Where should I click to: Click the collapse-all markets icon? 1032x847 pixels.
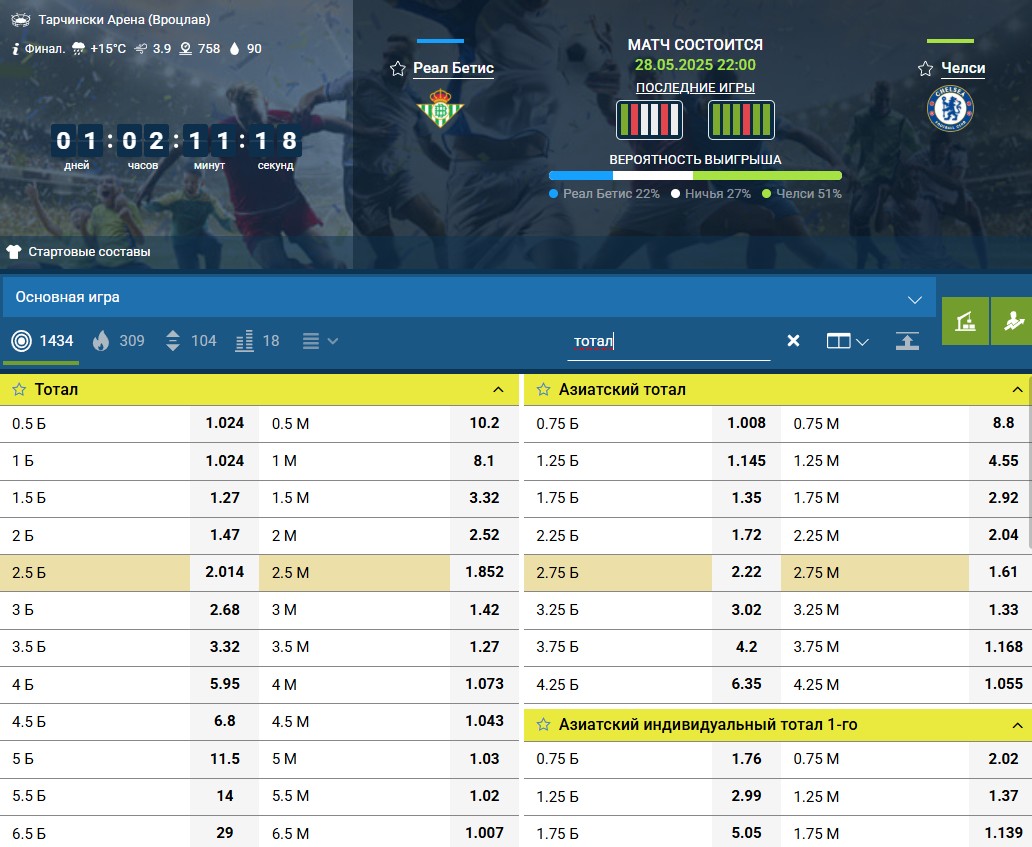click(x=907, y=340)
